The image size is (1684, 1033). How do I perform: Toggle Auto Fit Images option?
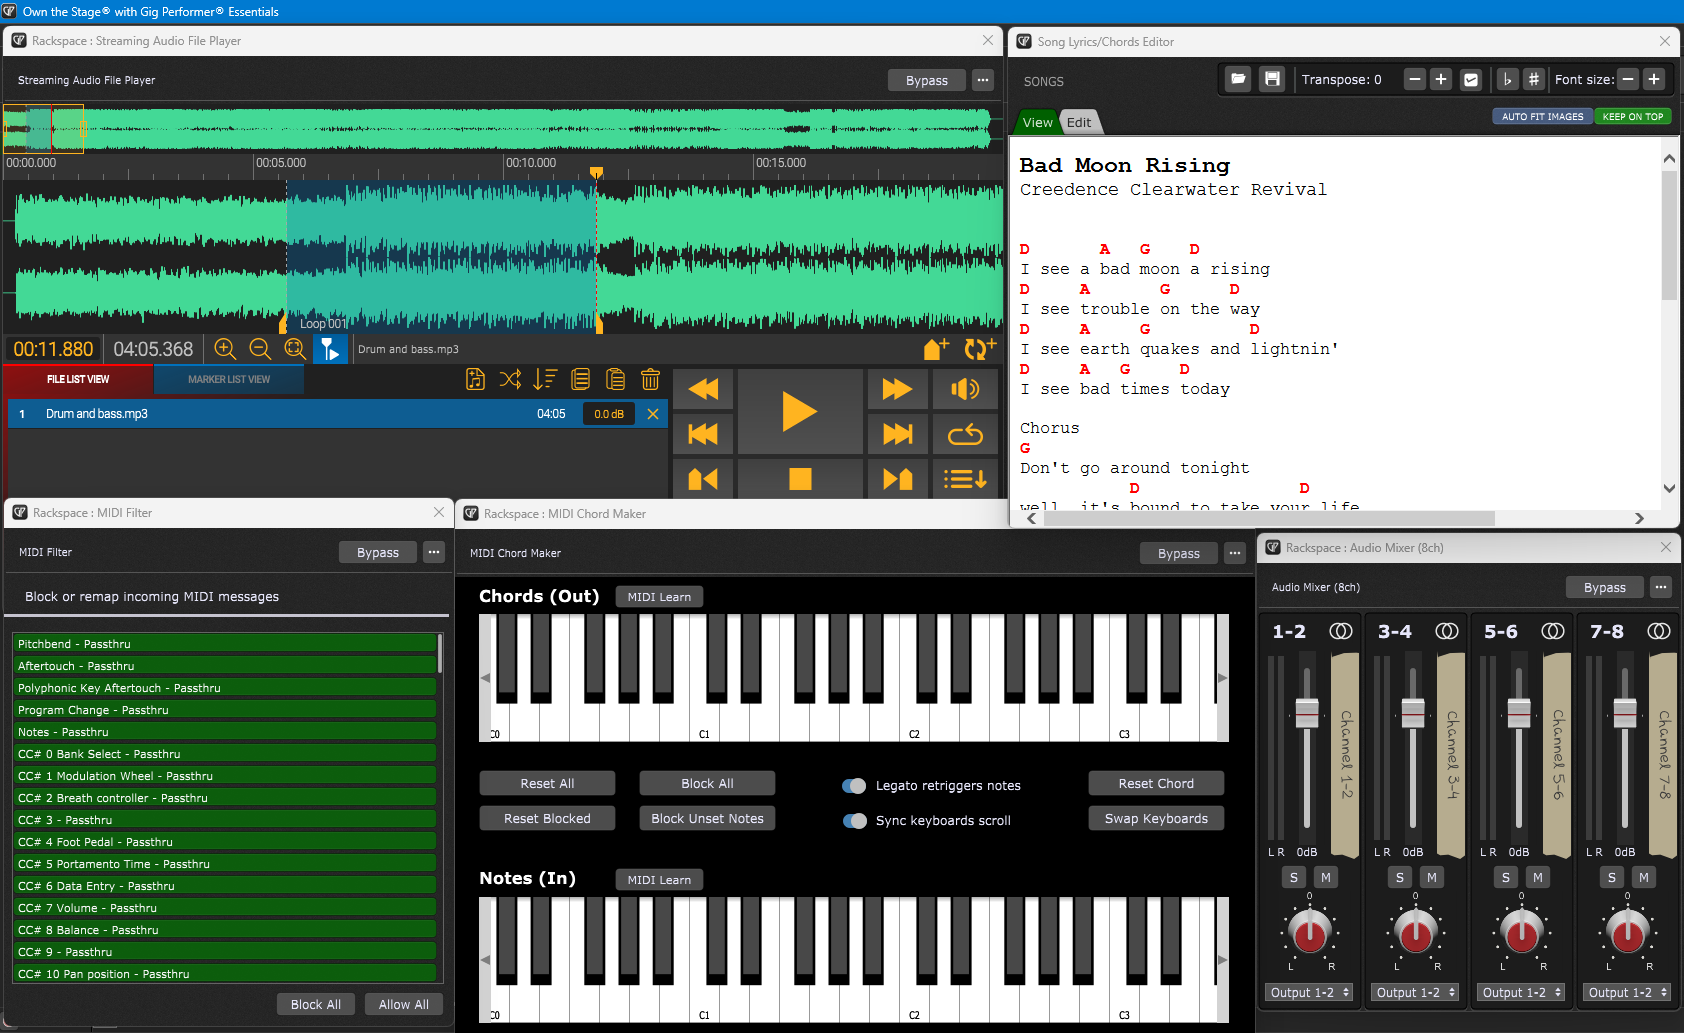[1542, 116]
